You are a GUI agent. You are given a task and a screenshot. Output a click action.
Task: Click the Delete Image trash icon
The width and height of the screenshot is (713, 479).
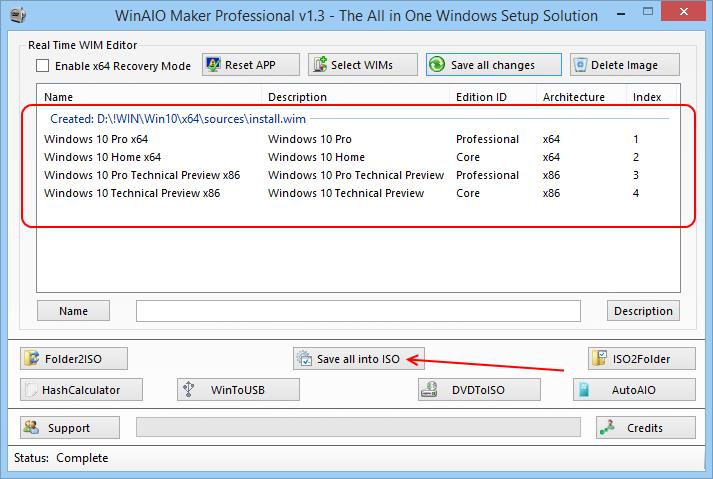[x=580, y=65]
